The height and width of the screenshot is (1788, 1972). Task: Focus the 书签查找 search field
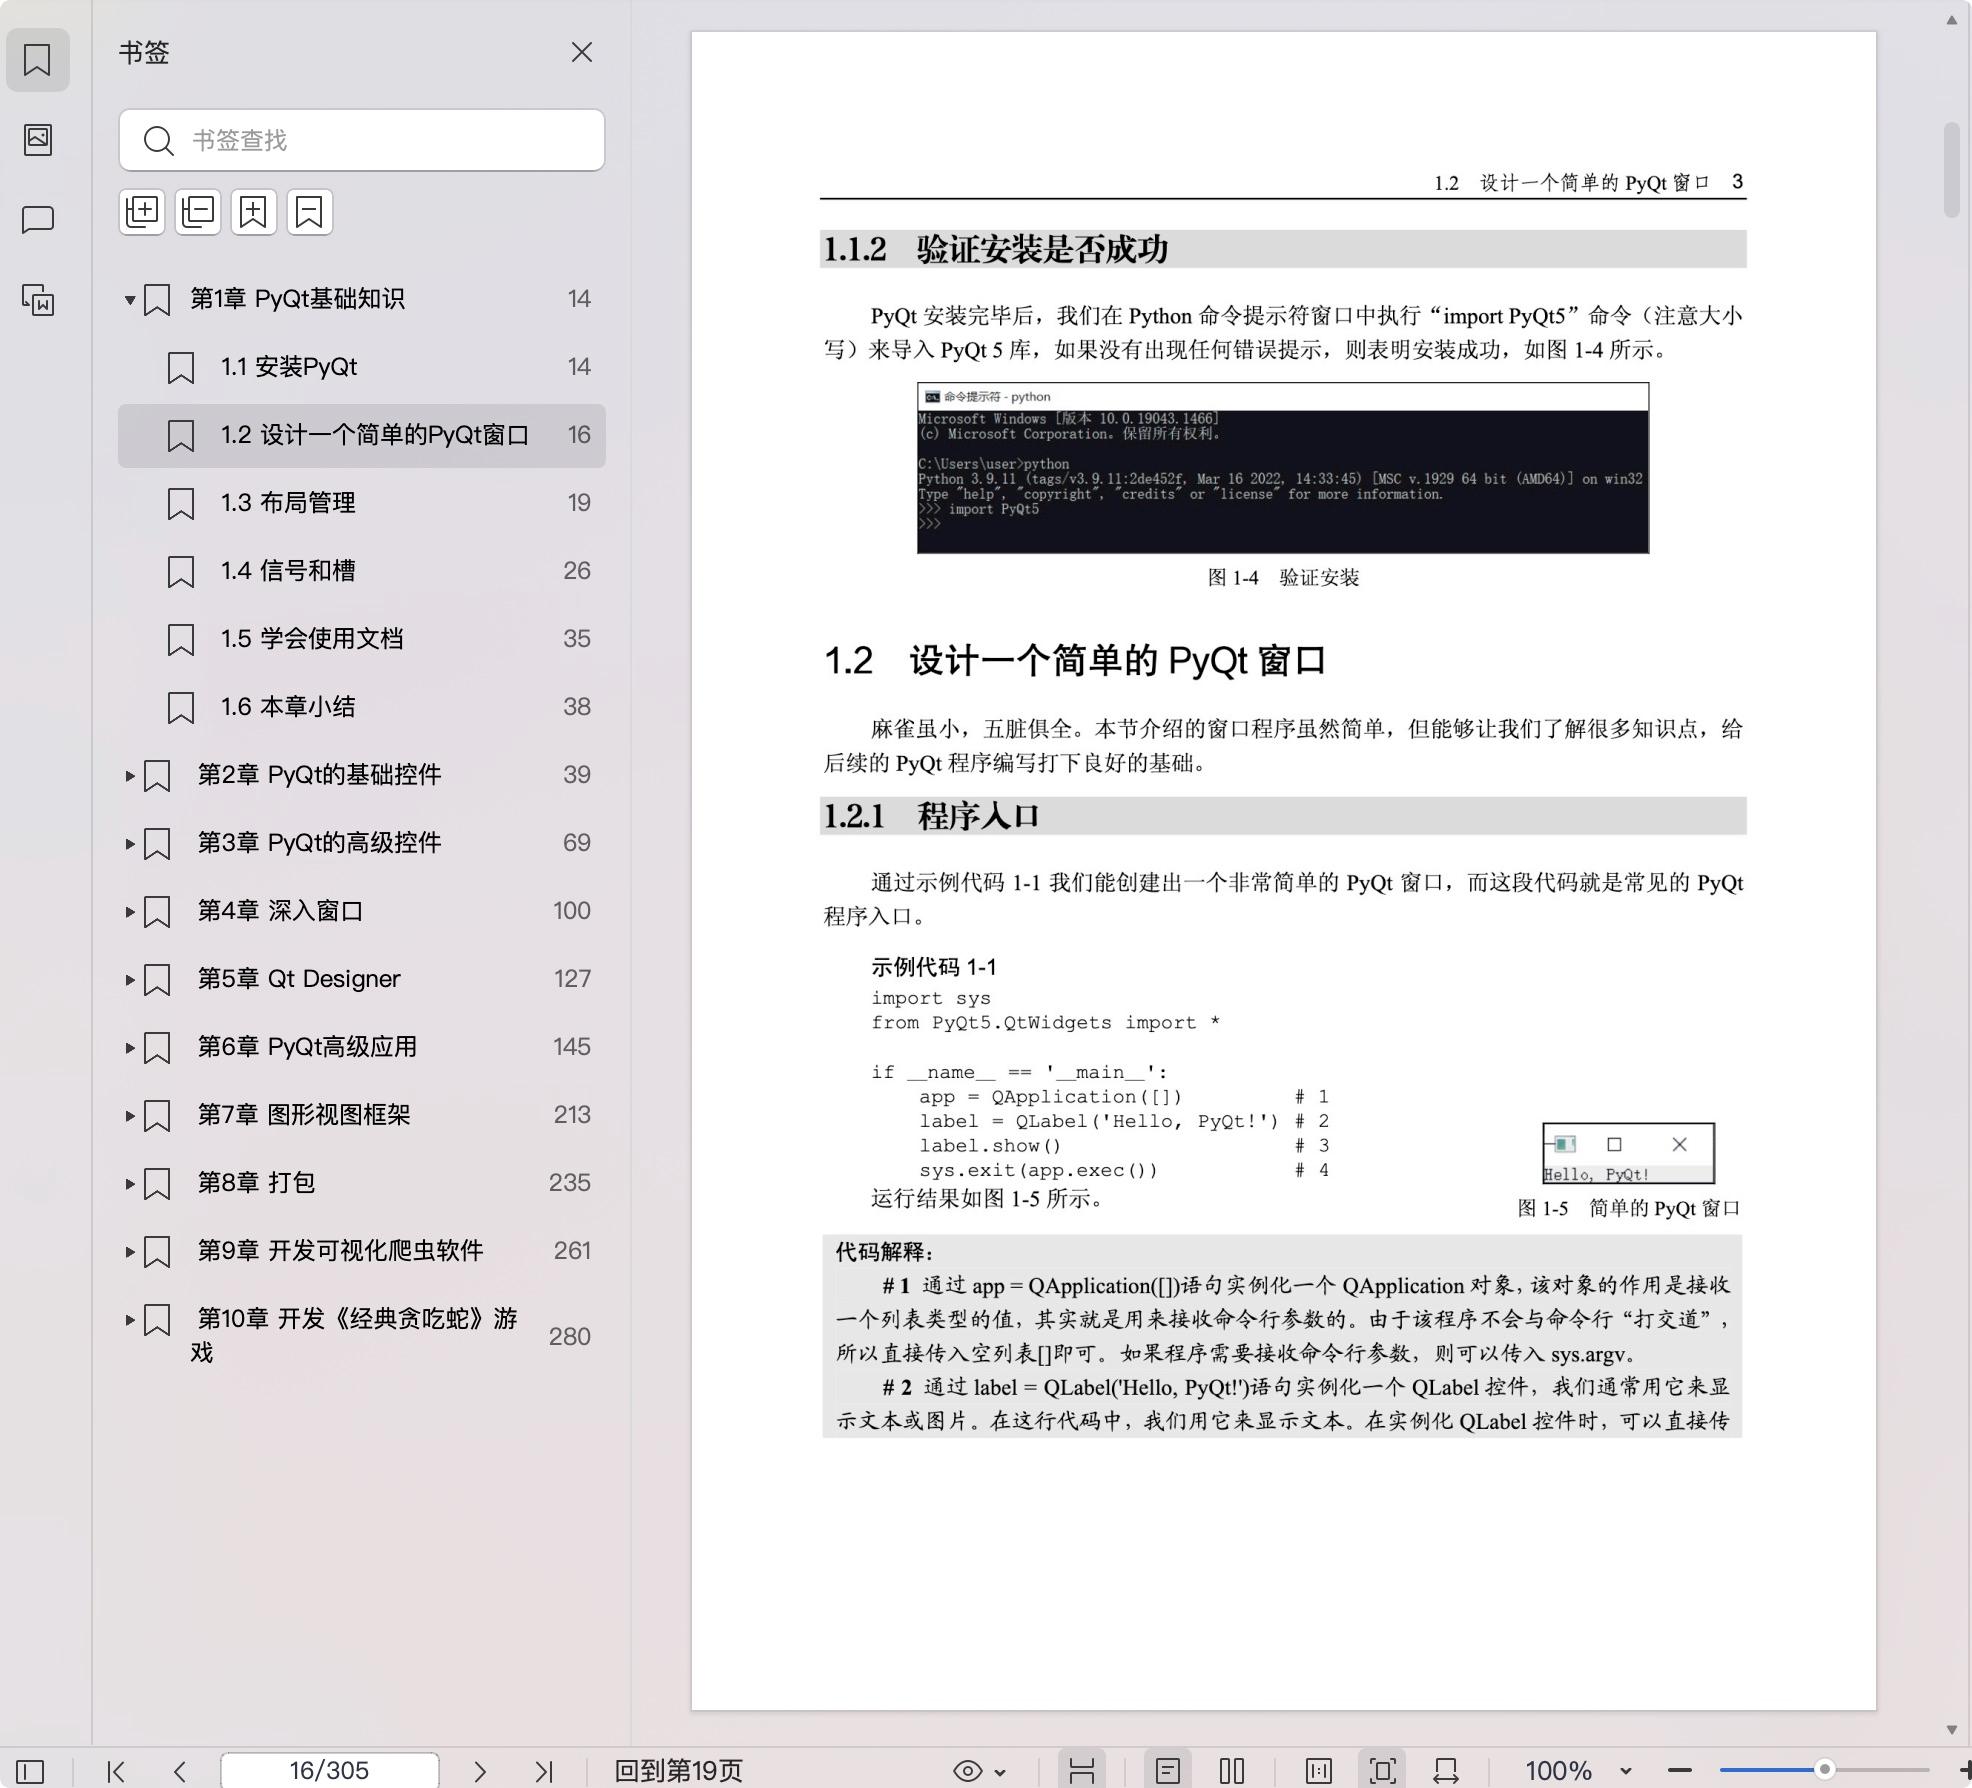361,140
